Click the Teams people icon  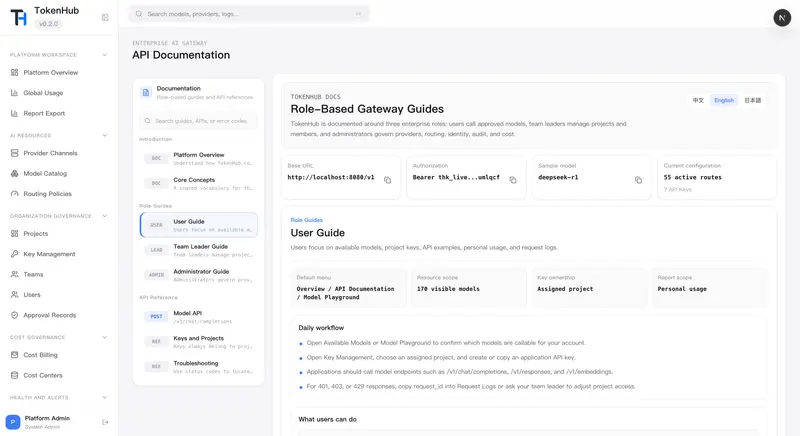click(x=14, y=274)
